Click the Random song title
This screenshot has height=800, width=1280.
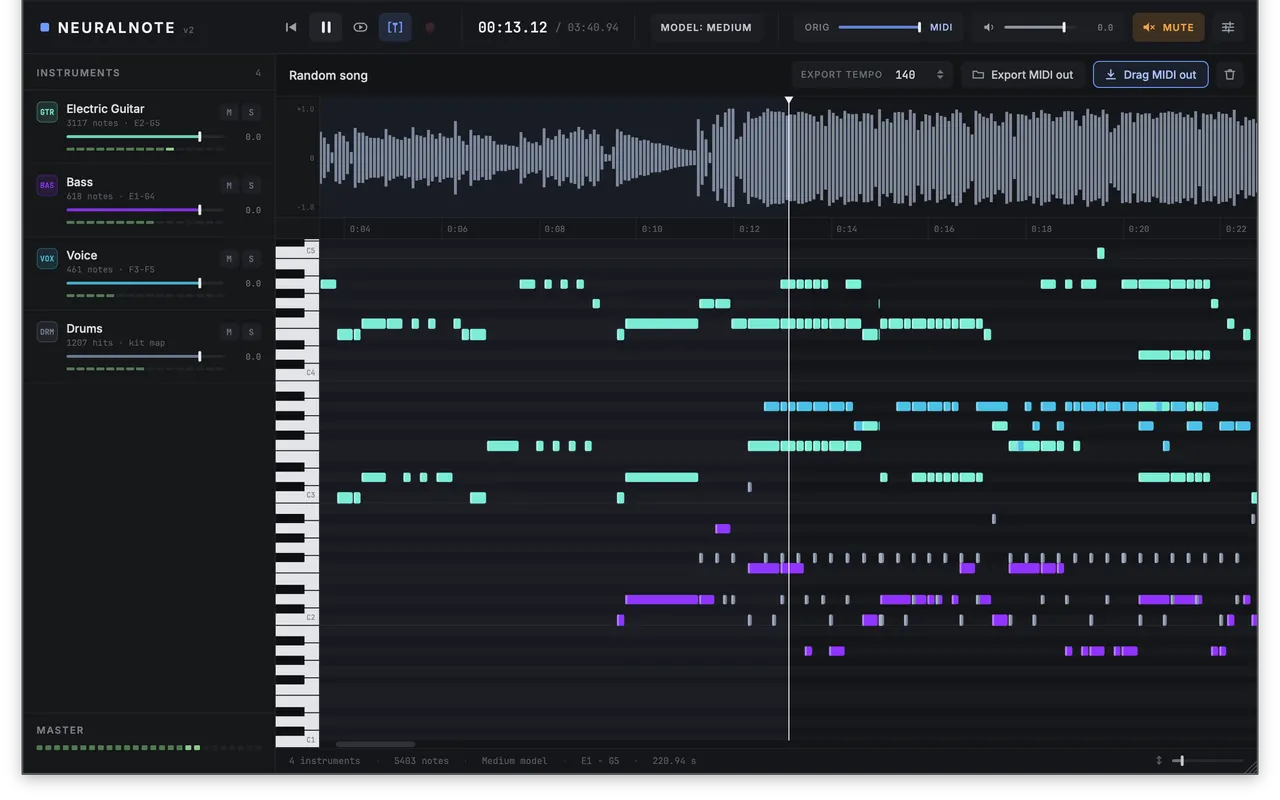click(x=328, y=75)
